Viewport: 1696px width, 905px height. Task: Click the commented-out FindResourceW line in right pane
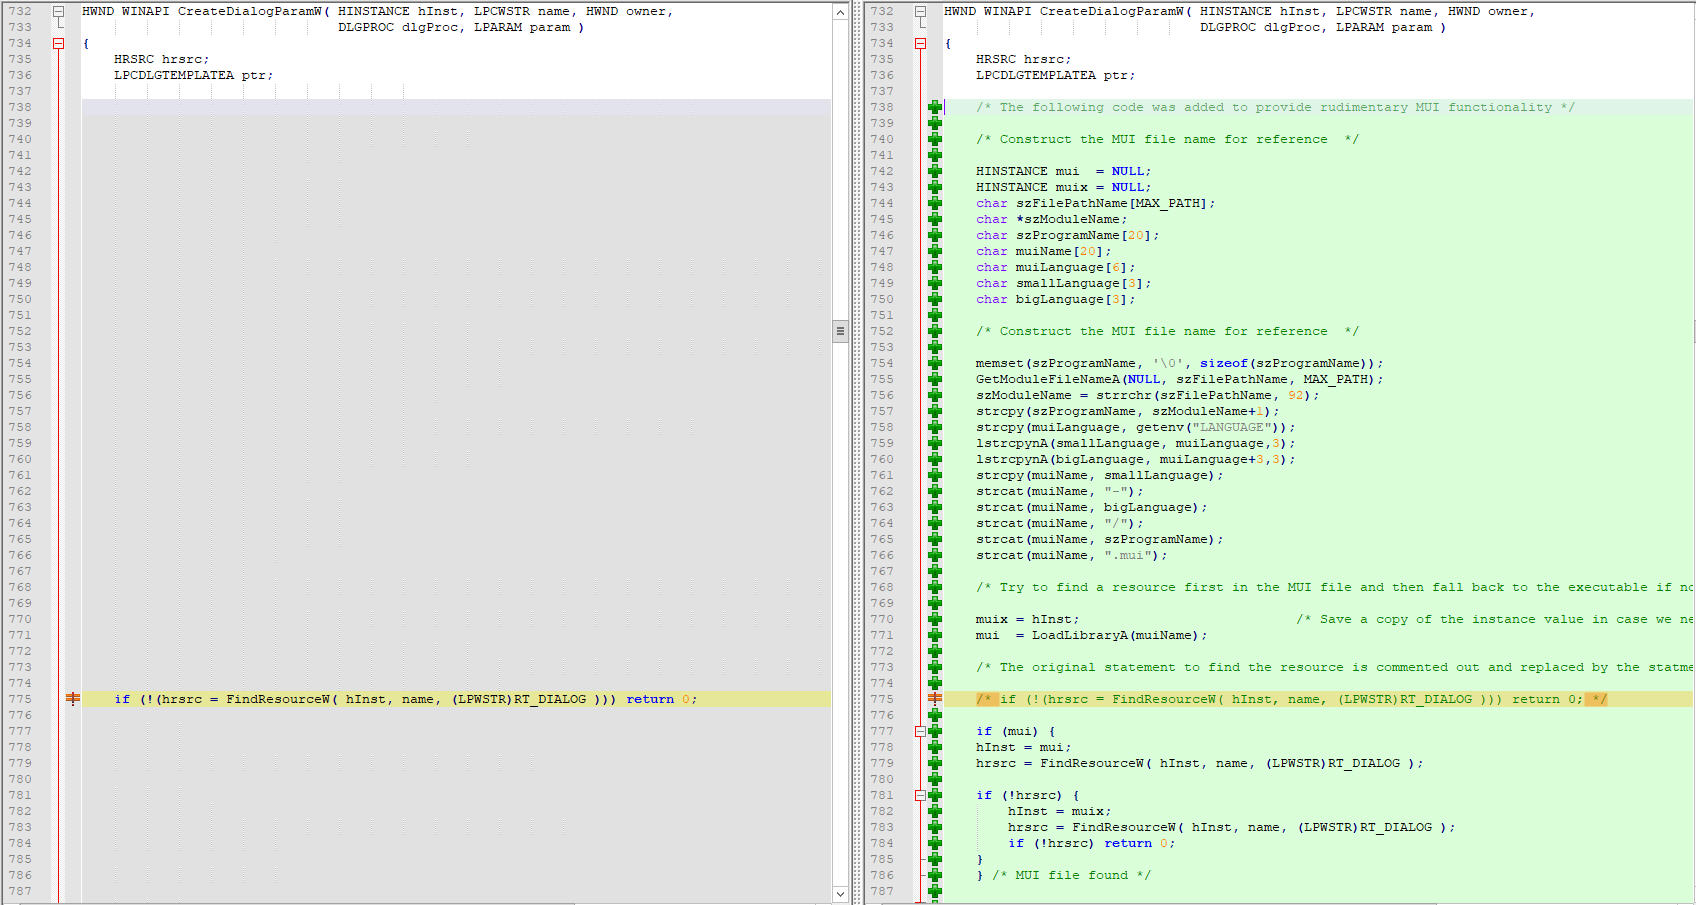[x=1291, y=699]
